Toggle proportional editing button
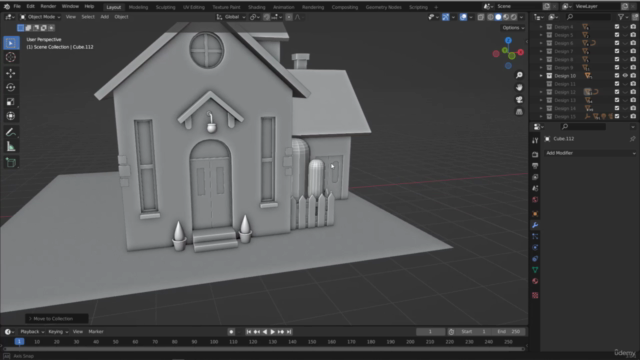640x360 pixels. point(289,17)
